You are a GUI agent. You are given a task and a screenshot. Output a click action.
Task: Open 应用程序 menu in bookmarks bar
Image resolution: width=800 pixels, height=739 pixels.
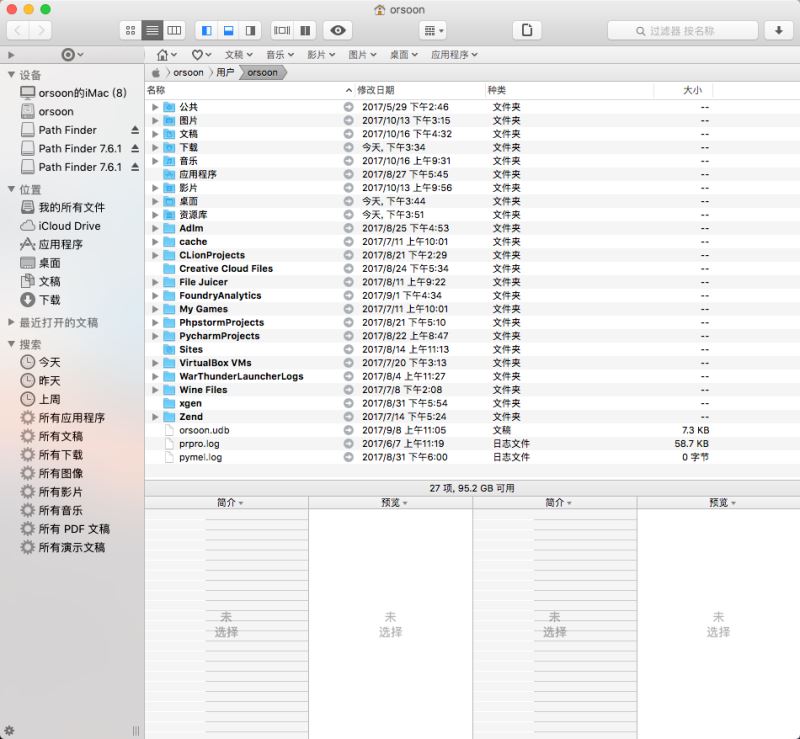[x=454, y=55]
